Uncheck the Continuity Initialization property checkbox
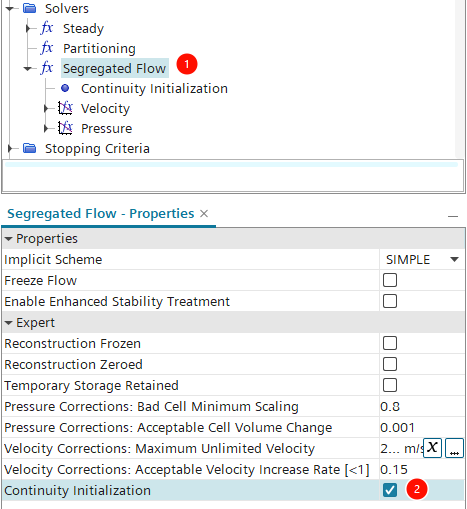The image size is (467, 509). point(390,490)
